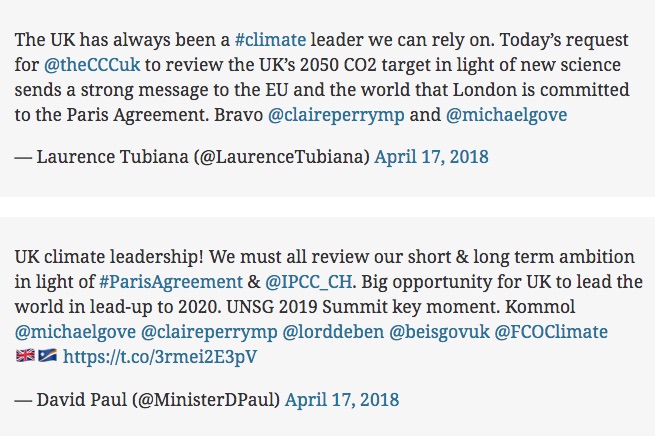This screenshot has height=436, width=655.
Task: Click the Marshall Islands flag emoji
Action: [48, 355]
